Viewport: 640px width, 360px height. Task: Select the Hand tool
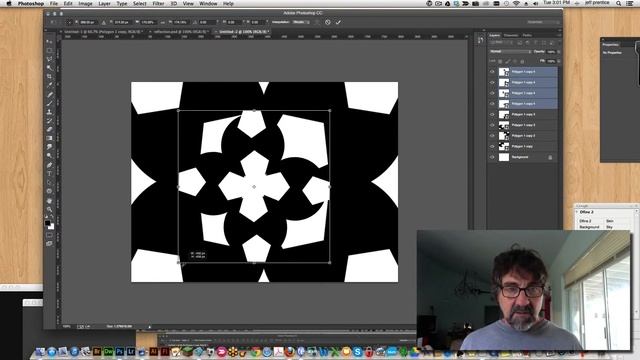coord(49,201)
